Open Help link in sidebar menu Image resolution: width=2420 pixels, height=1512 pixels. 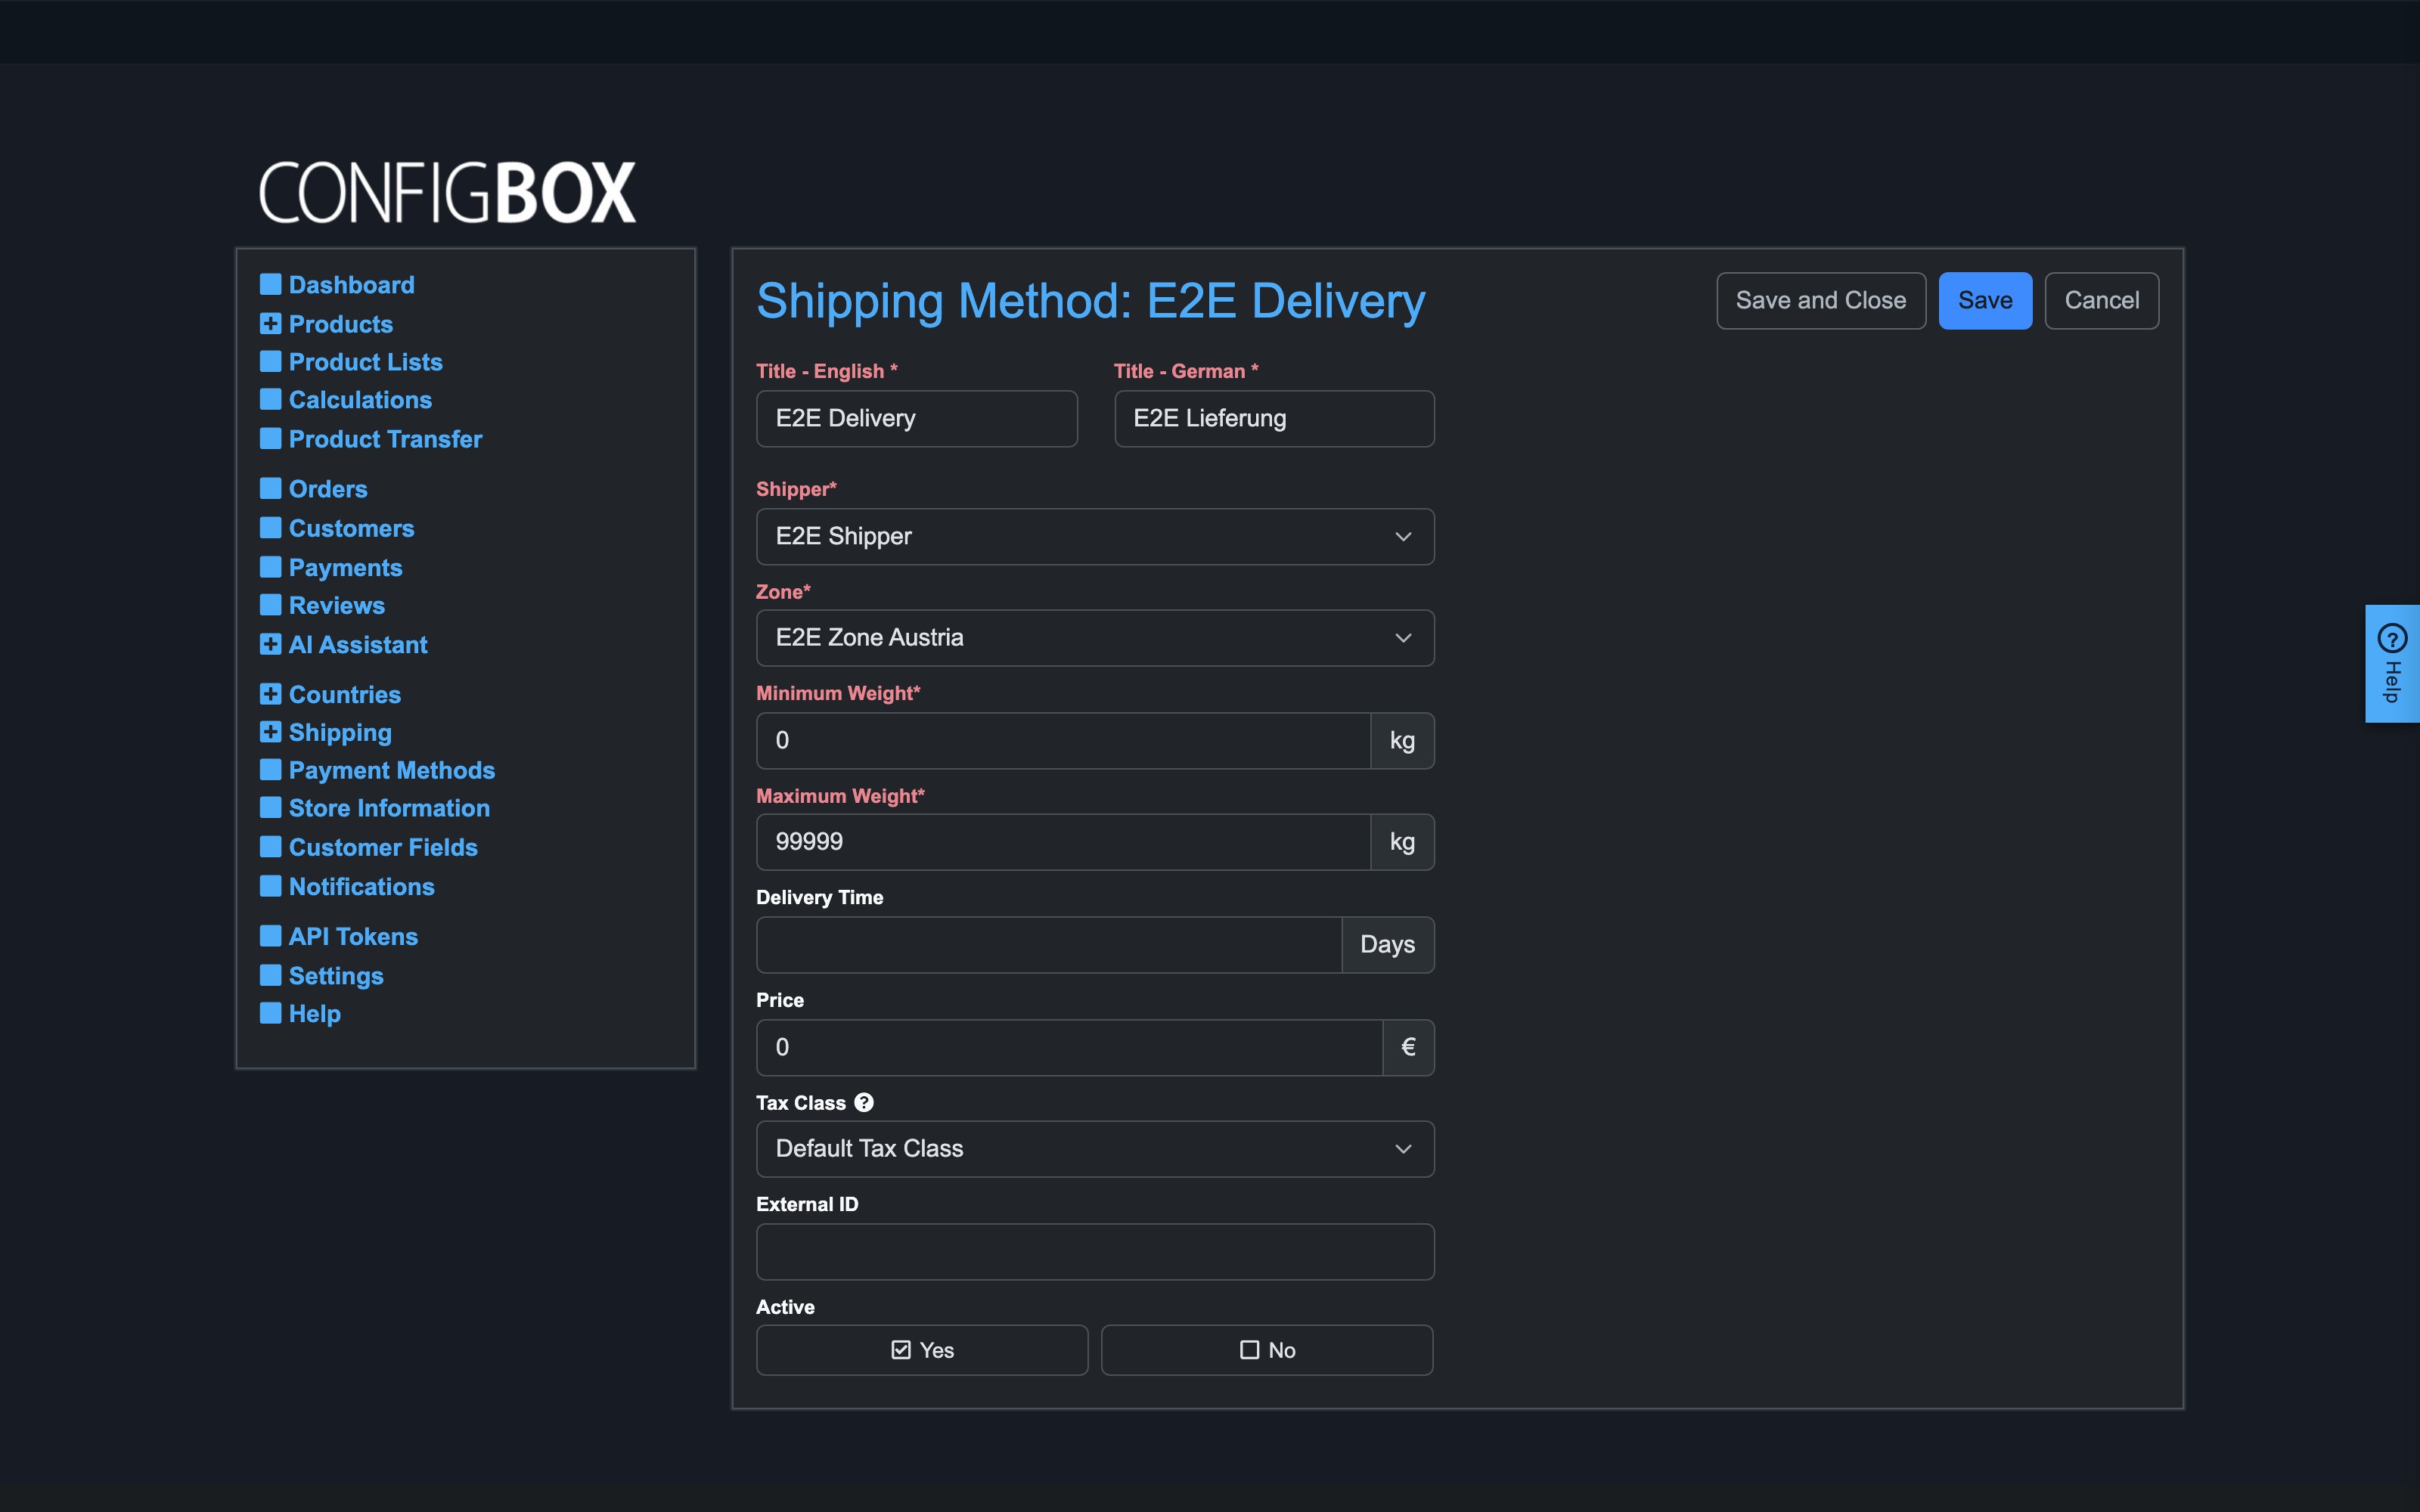tap(314, 1013)
